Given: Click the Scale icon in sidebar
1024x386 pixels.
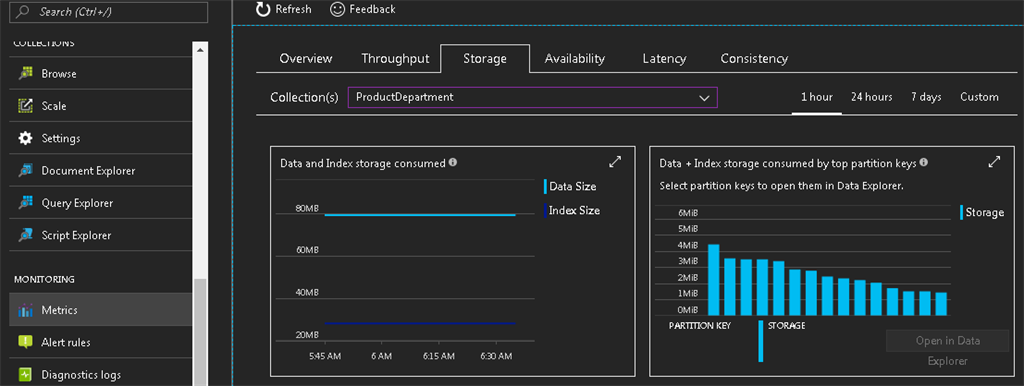Looking at the screenshot, I should point(25,106).
